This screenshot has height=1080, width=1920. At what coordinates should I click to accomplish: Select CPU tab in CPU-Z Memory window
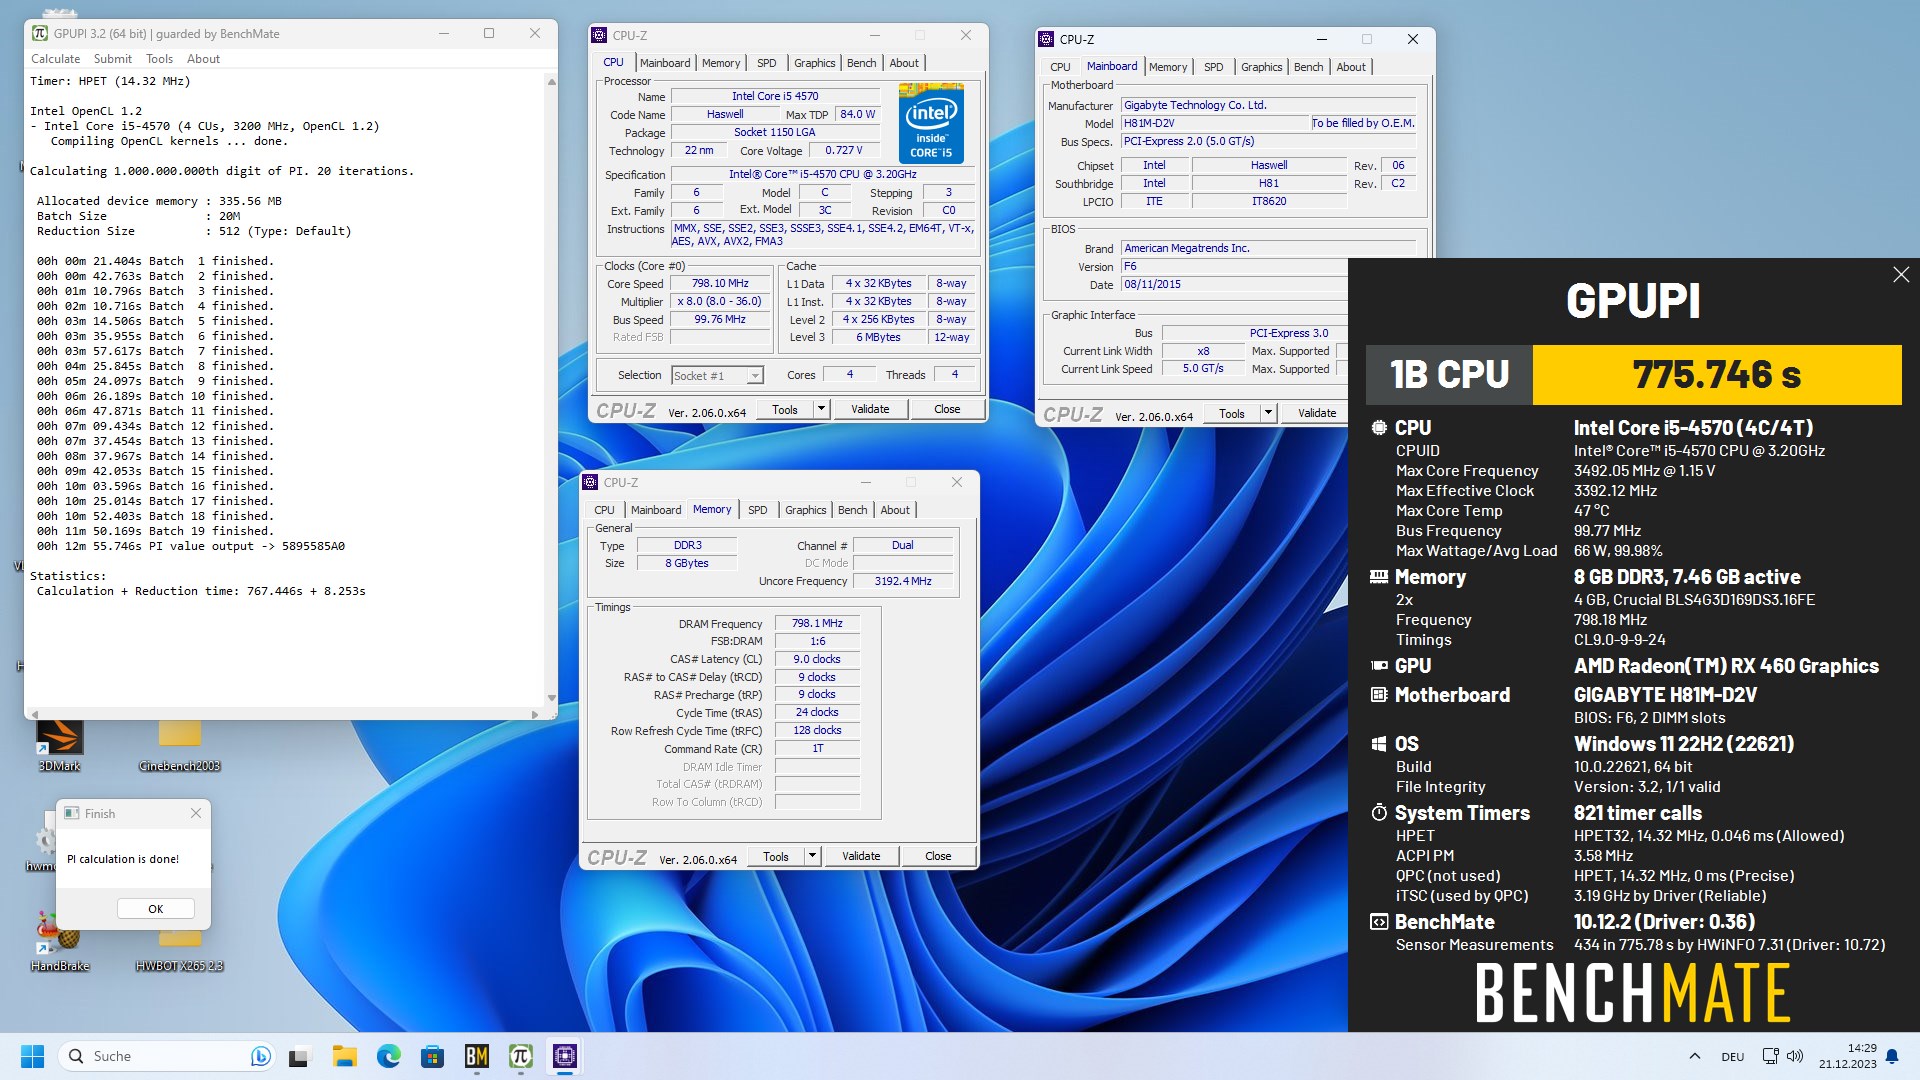point(604,510)
